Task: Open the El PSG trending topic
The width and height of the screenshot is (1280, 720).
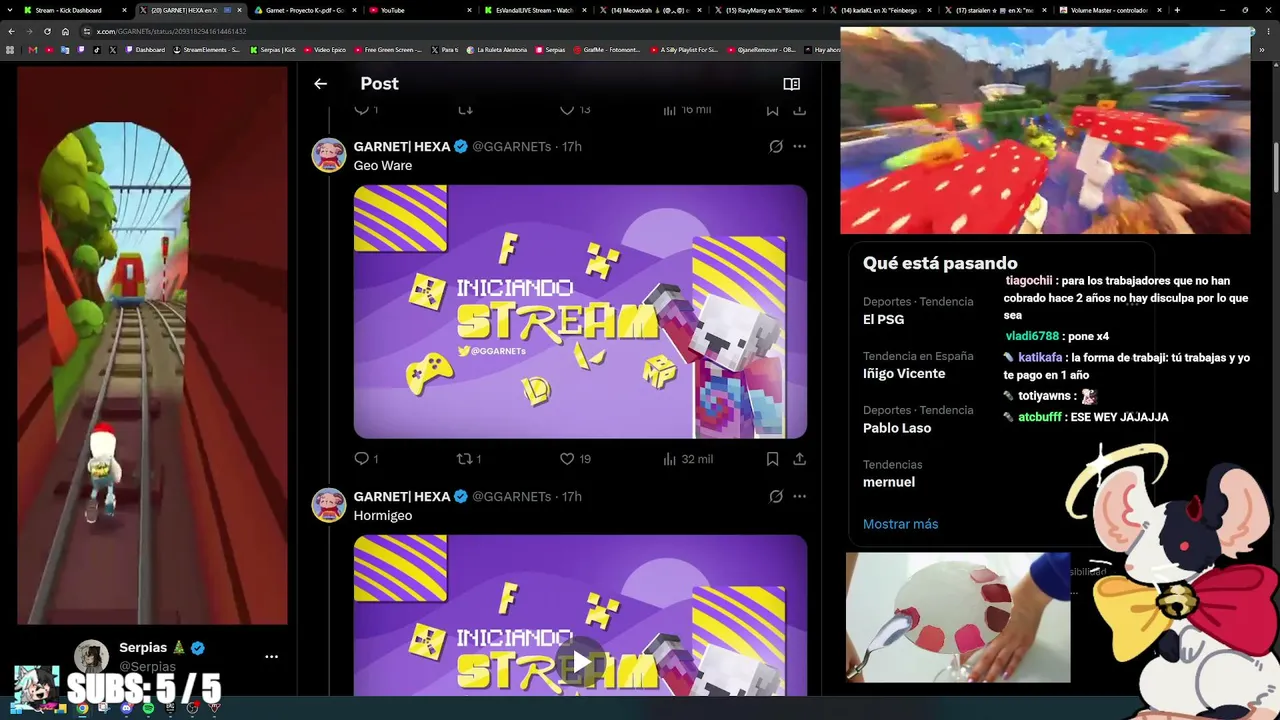Action: [x=918, y=311]
